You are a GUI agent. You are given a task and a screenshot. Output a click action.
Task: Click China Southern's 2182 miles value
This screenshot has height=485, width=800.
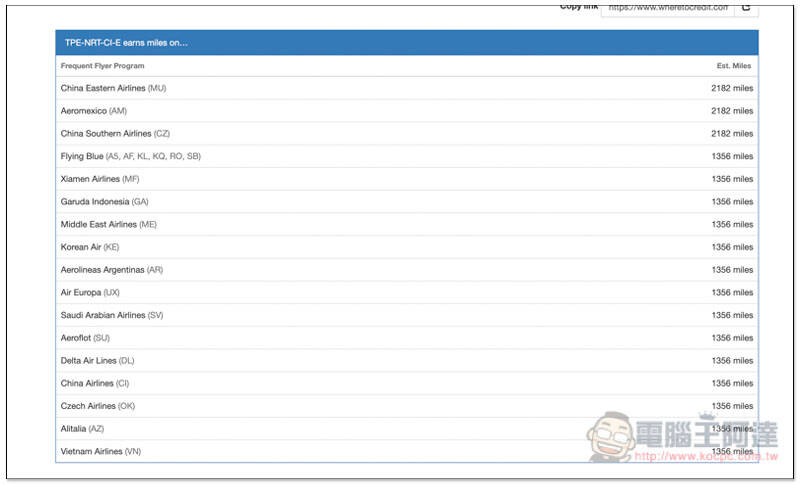pyautogui.click(x=732, y=134)
